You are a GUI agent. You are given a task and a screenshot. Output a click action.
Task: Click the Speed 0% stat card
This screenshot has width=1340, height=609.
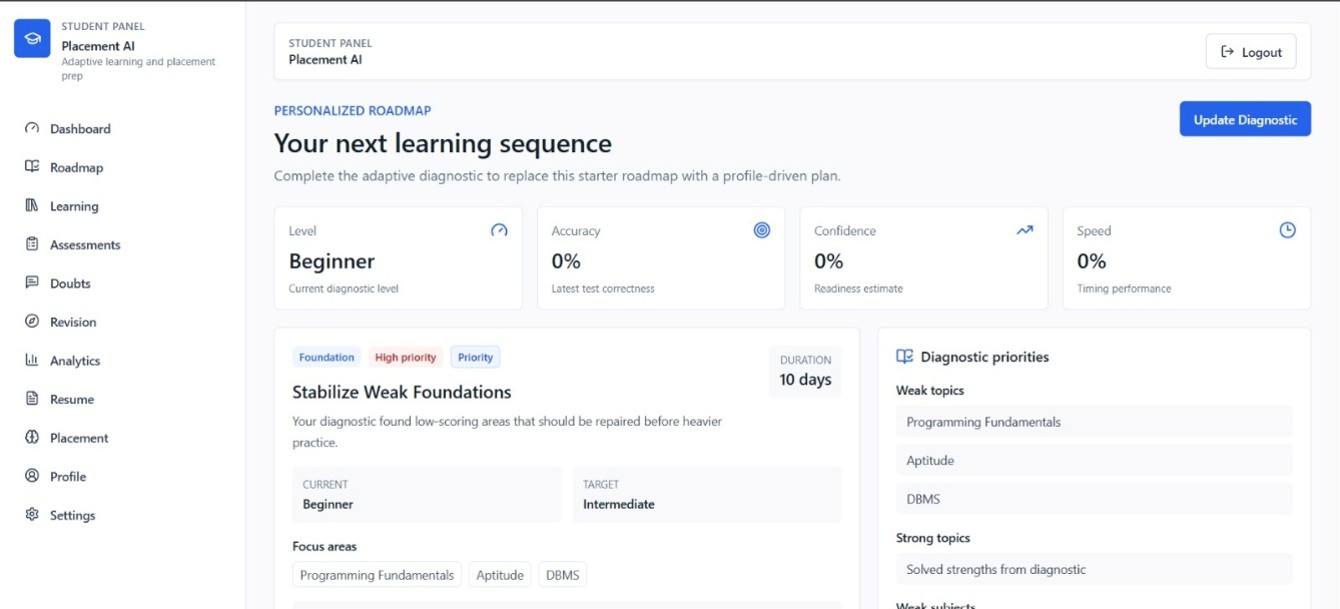1187,258
